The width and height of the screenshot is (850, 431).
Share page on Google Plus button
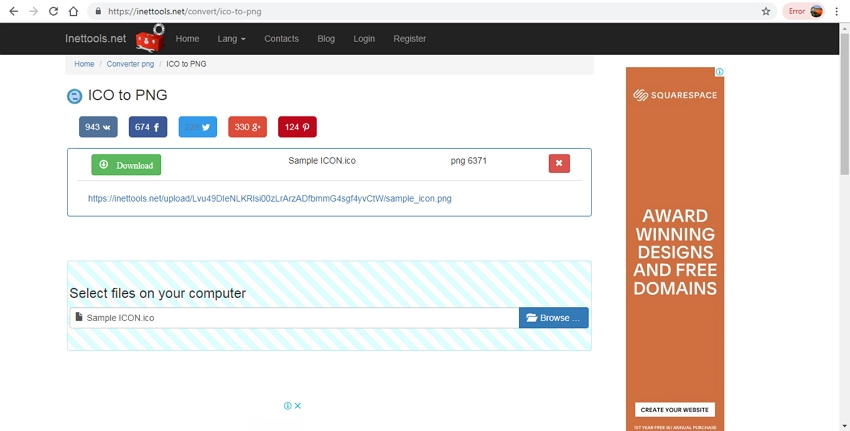(x=247, y=127)
